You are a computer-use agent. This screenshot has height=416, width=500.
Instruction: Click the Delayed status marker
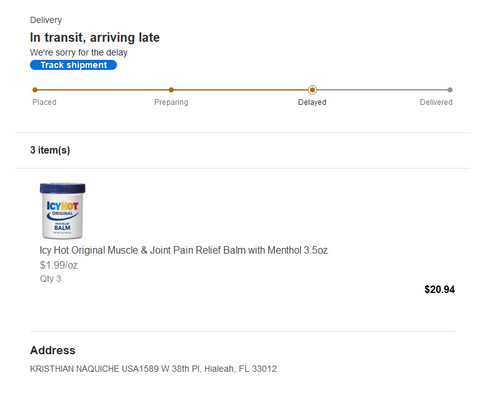[x=312, y=90]
